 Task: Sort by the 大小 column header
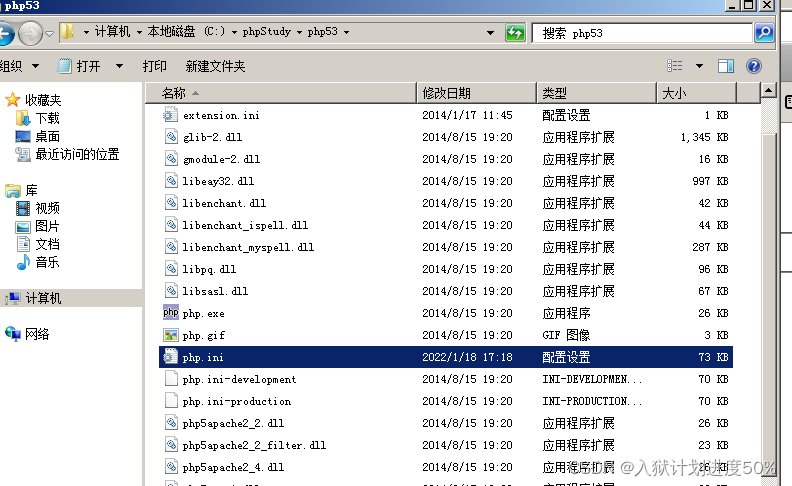(x=696, y=93)
